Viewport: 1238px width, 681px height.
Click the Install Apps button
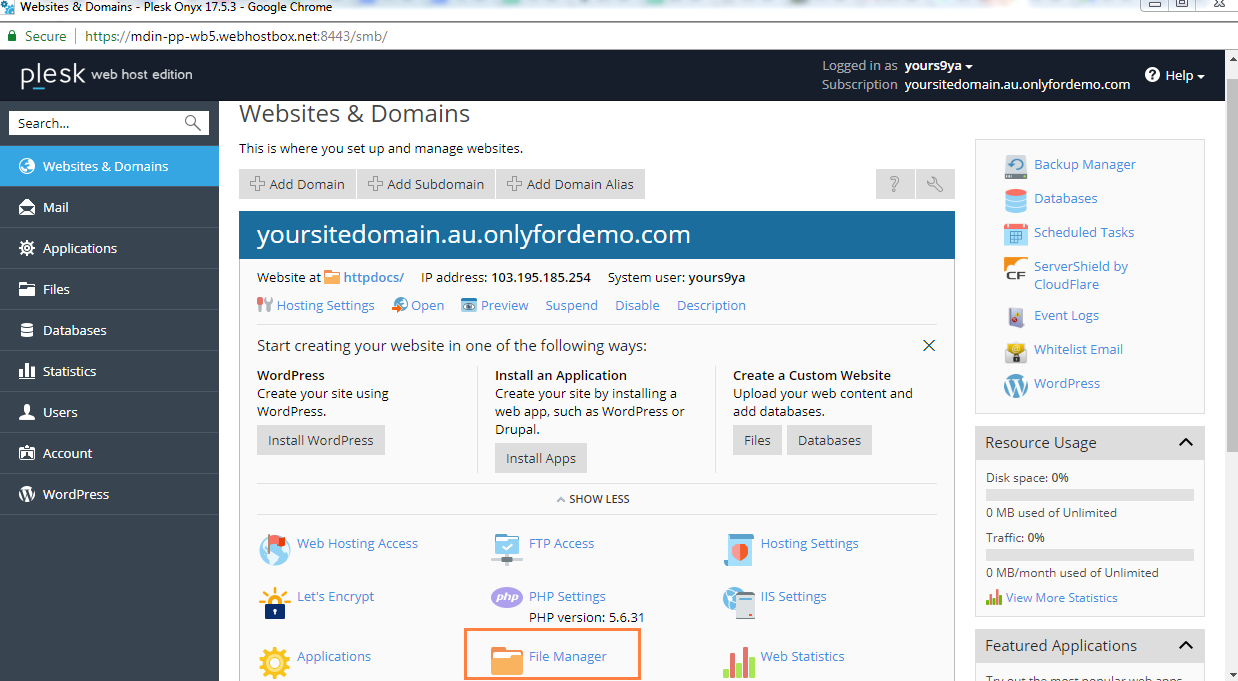click(x=541, y=458)
